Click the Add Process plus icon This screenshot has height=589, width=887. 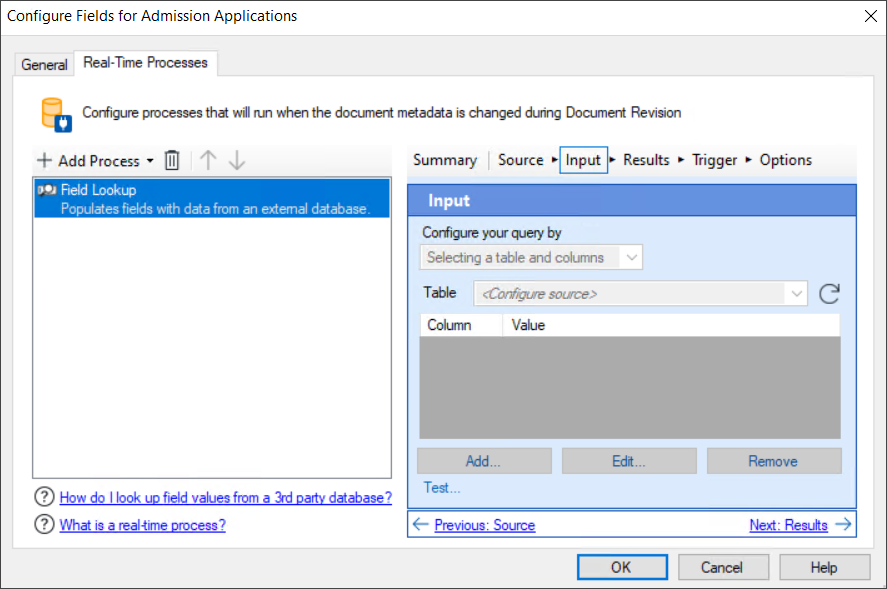[44, 160]
